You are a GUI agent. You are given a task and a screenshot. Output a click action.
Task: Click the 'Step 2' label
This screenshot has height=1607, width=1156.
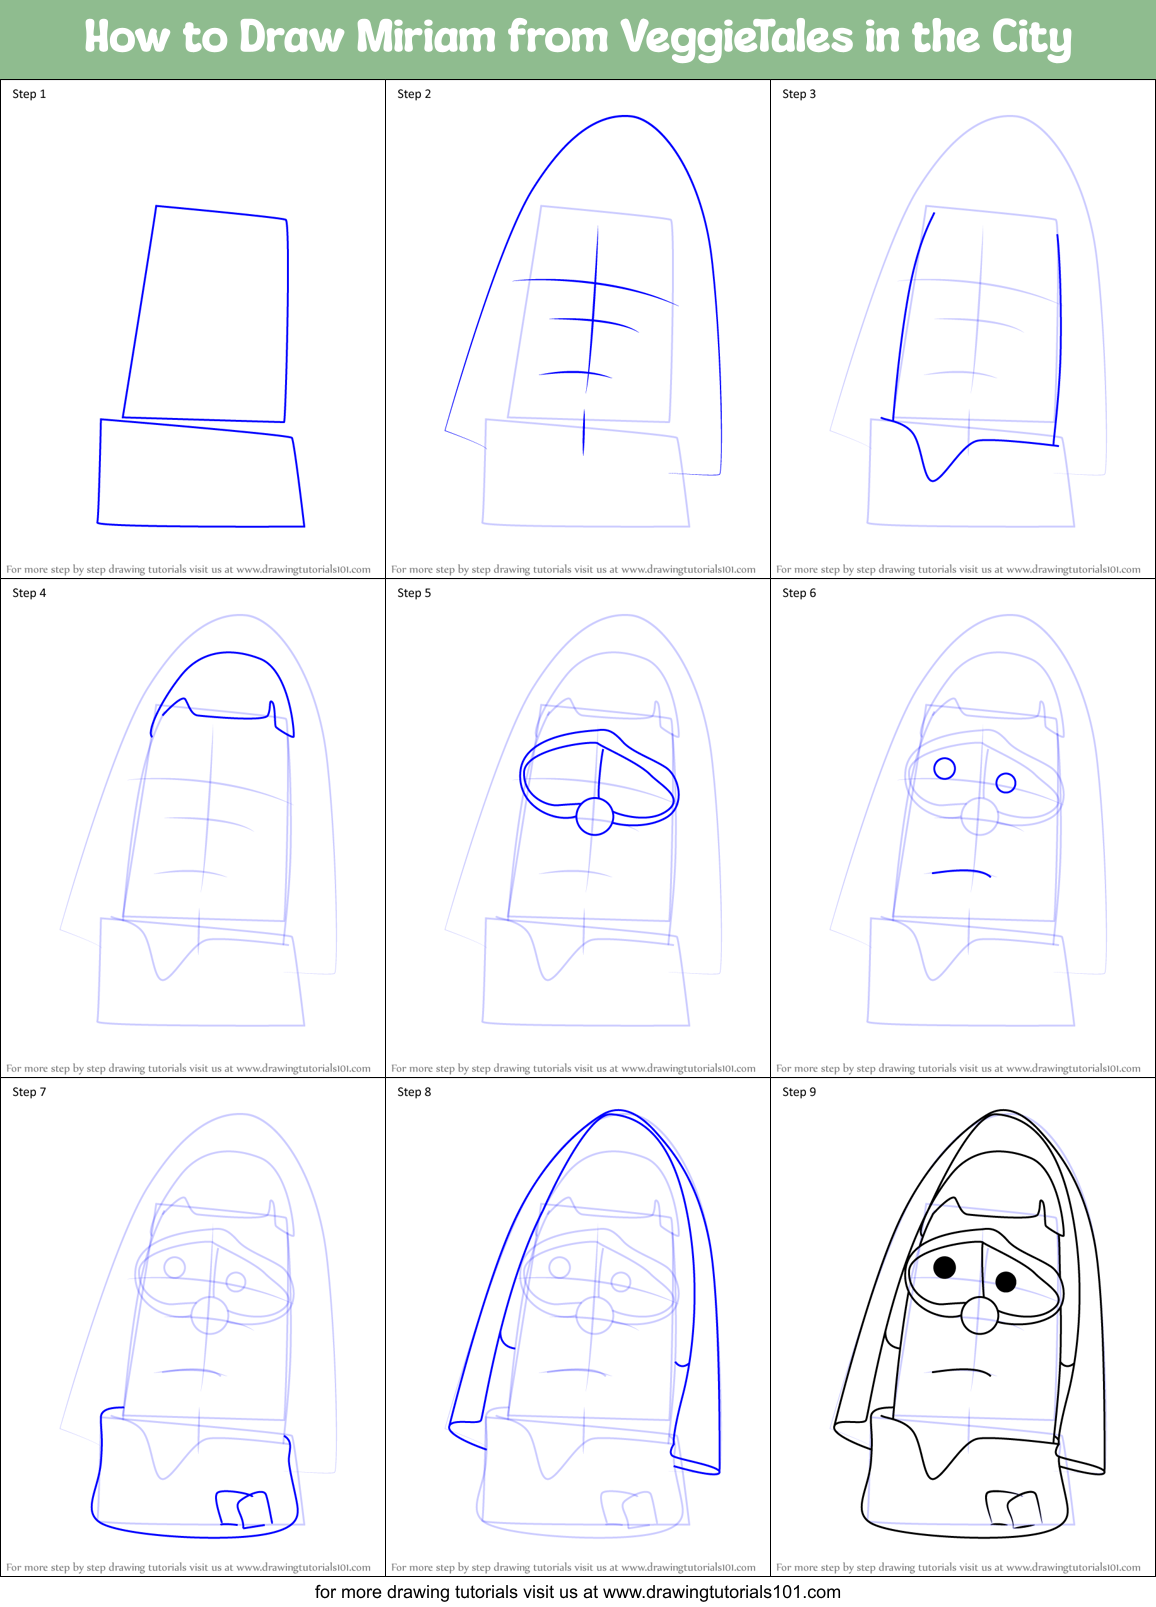(414, 94)
